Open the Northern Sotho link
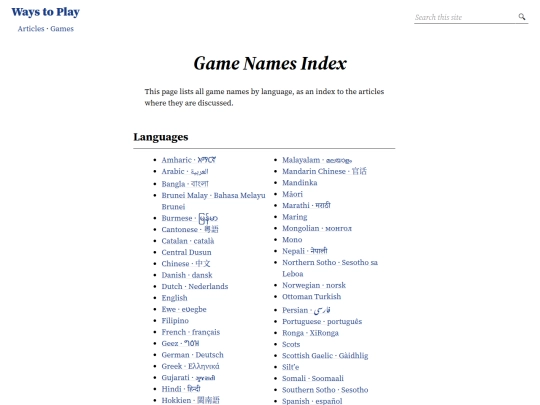Screen dimensions: 540x405 pyautogui.click(x=330, y=268)
